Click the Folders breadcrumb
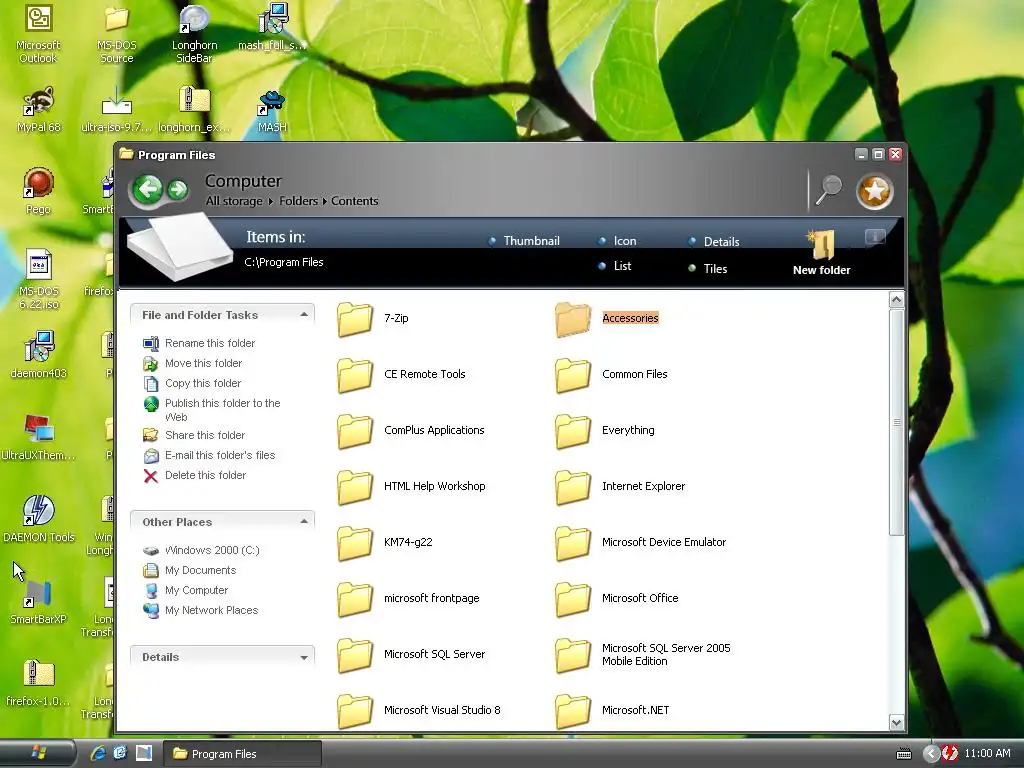 click(298, 201)
